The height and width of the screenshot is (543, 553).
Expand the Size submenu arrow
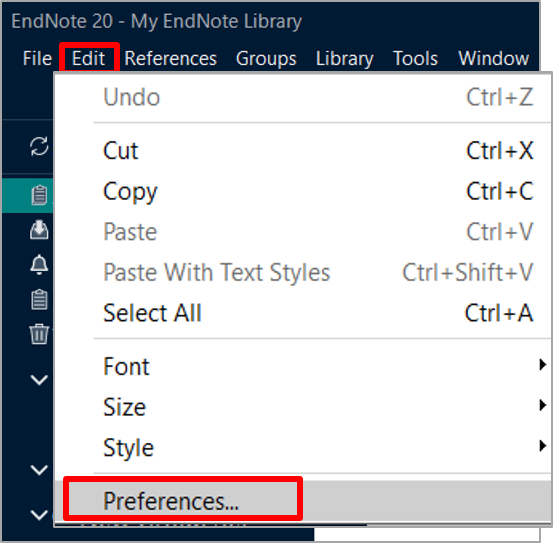coord(543,405)
